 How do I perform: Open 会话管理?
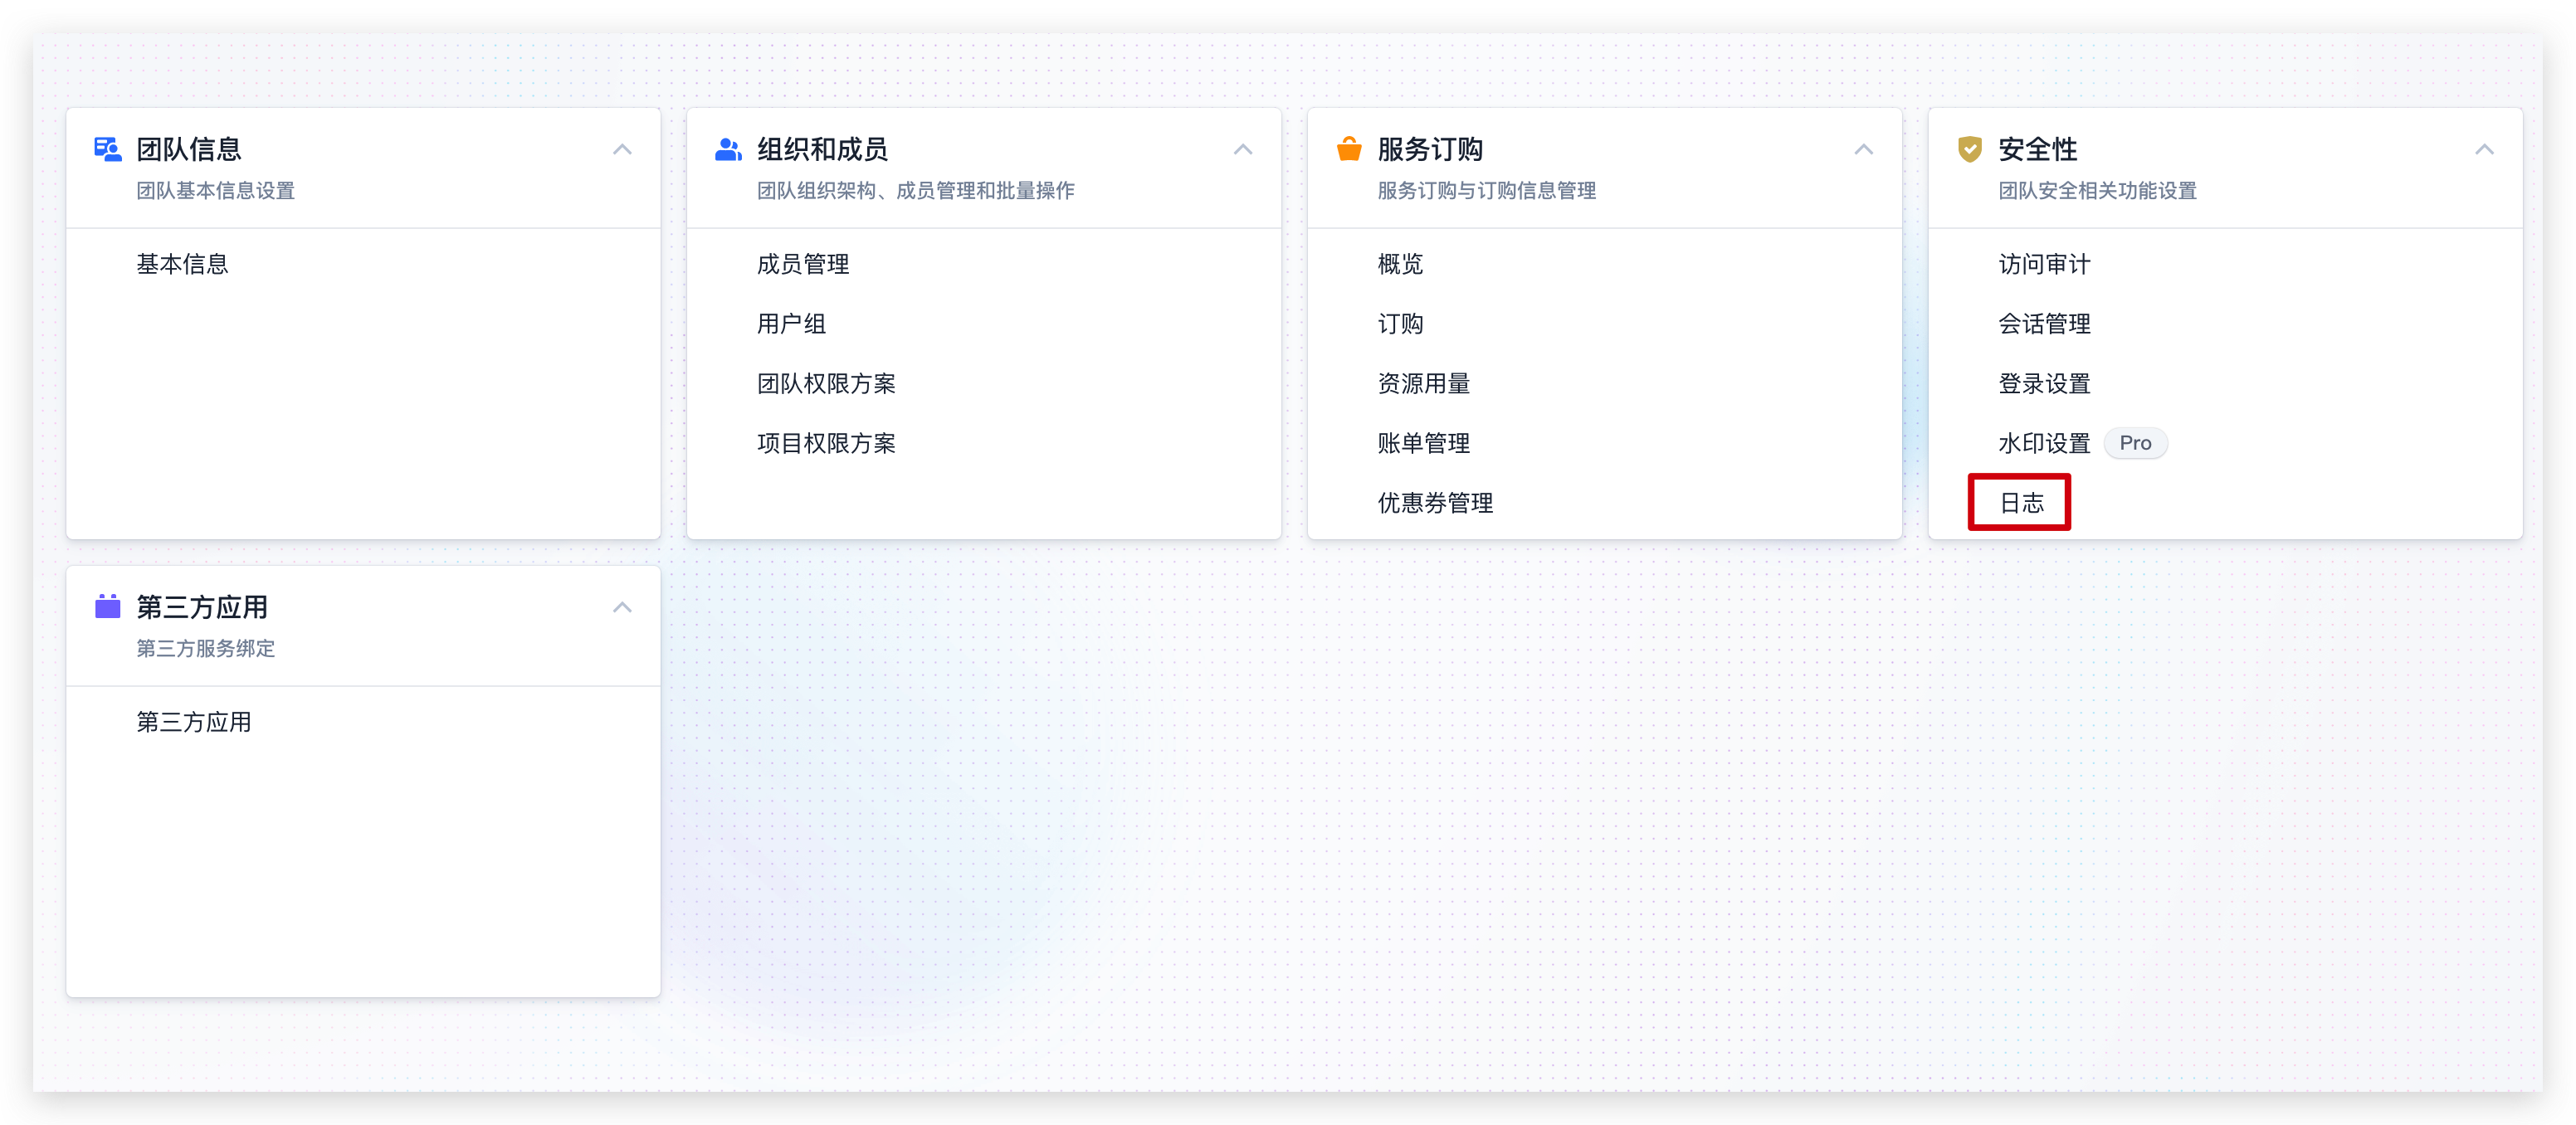click(2044, 324)
